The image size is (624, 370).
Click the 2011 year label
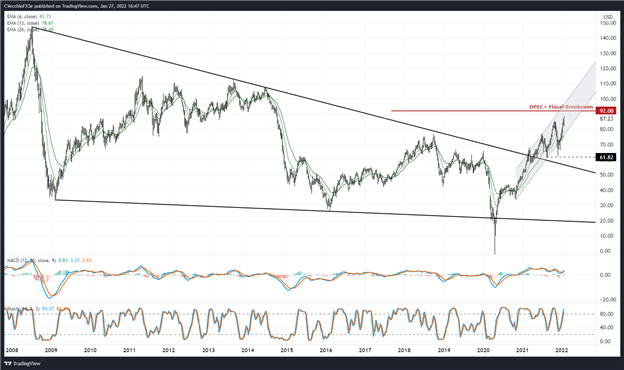(129, 351)
